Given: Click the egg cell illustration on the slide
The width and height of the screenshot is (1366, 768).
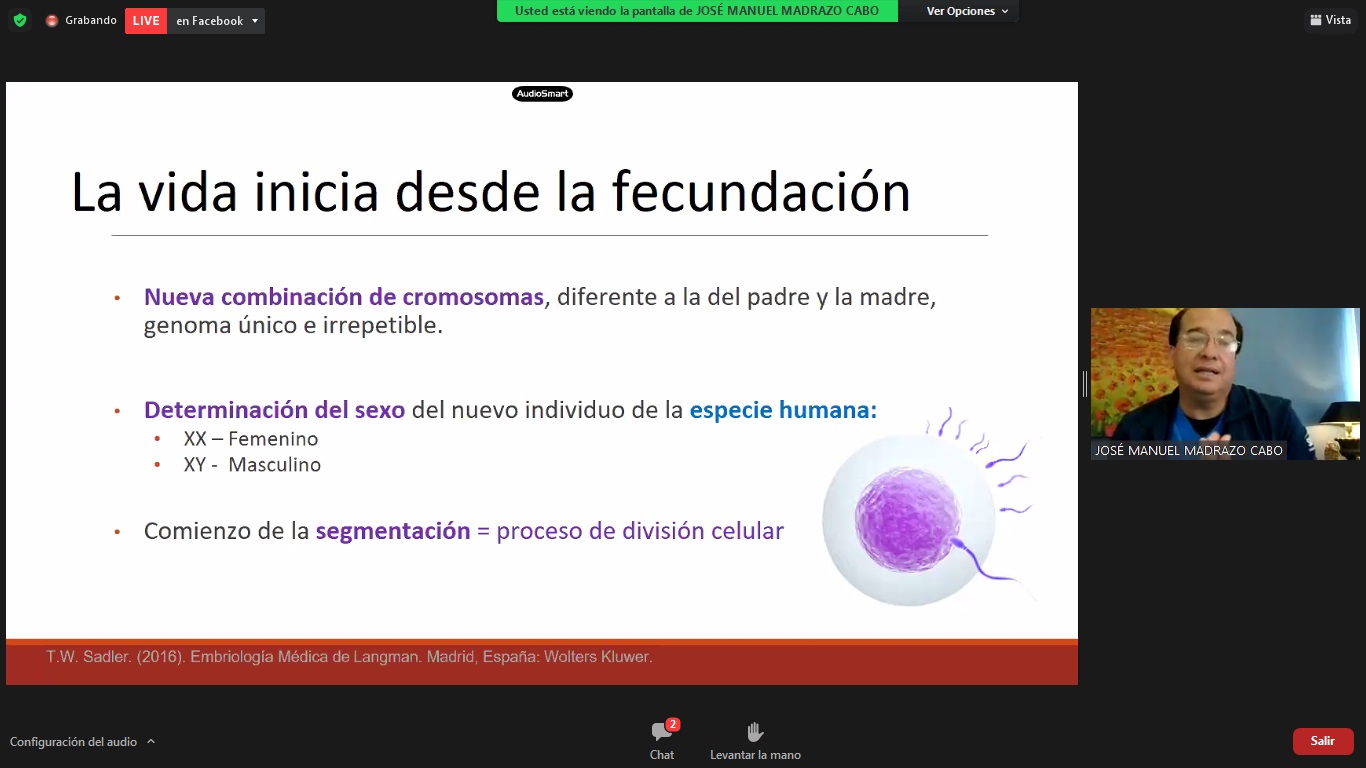Looking at the screenshot, I should coord(908,521).
